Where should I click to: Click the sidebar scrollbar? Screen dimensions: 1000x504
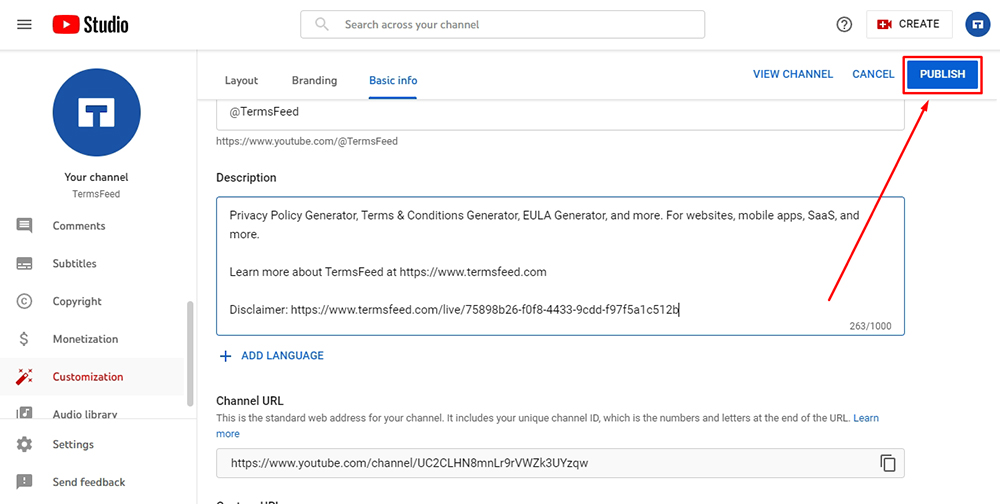tap(189, 353)
